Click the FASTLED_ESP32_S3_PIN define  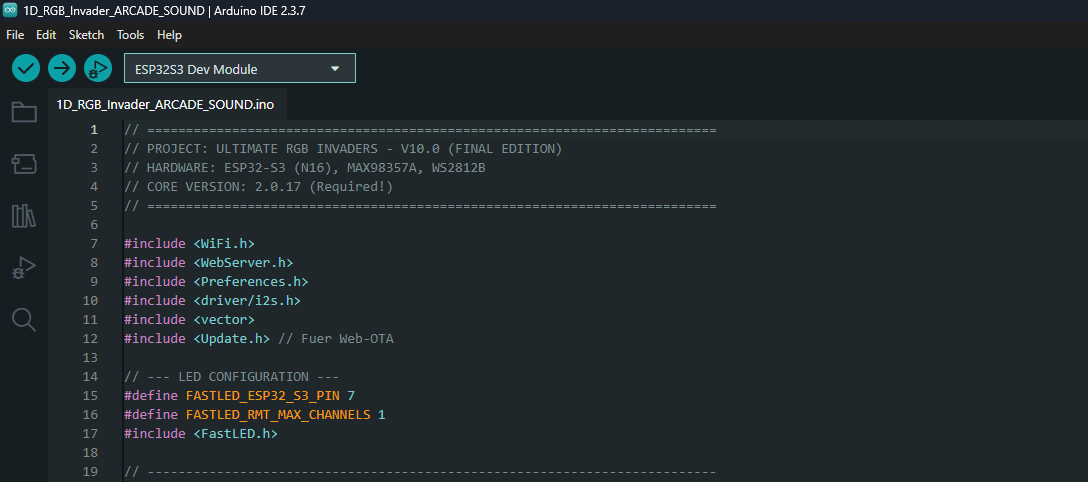(x=239, y=396)
